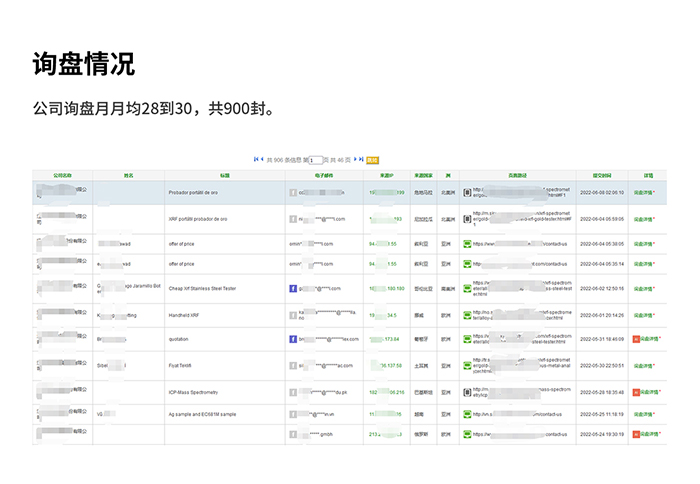This screenshot has height=484, width=700.
Task: Click green desktop icon in 'Cheap Xrf Stainless Steel Tester' row
Action: [x=467, y=288]
